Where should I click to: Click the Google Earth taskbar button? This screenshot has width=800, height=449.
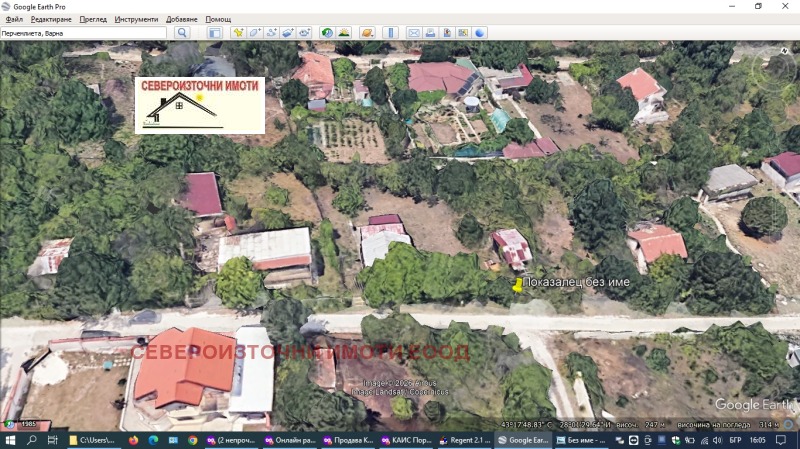coord(523,440)
